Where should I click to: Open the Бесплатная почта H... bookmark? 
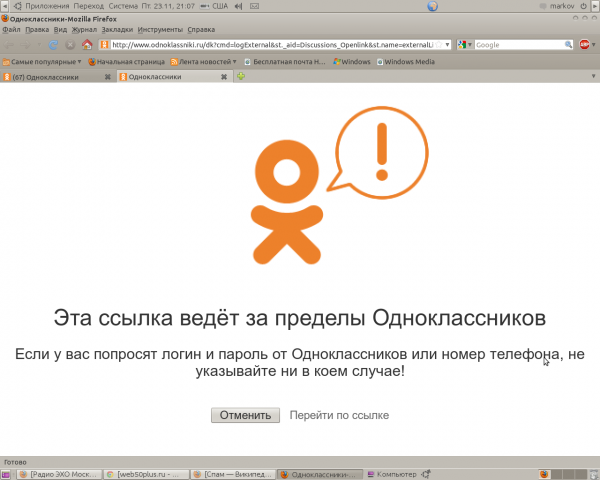coord(285,62)
